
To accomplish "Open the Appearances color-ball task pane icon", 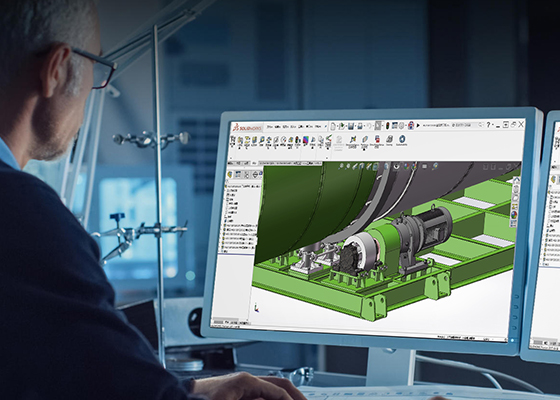I will (514, 215).
